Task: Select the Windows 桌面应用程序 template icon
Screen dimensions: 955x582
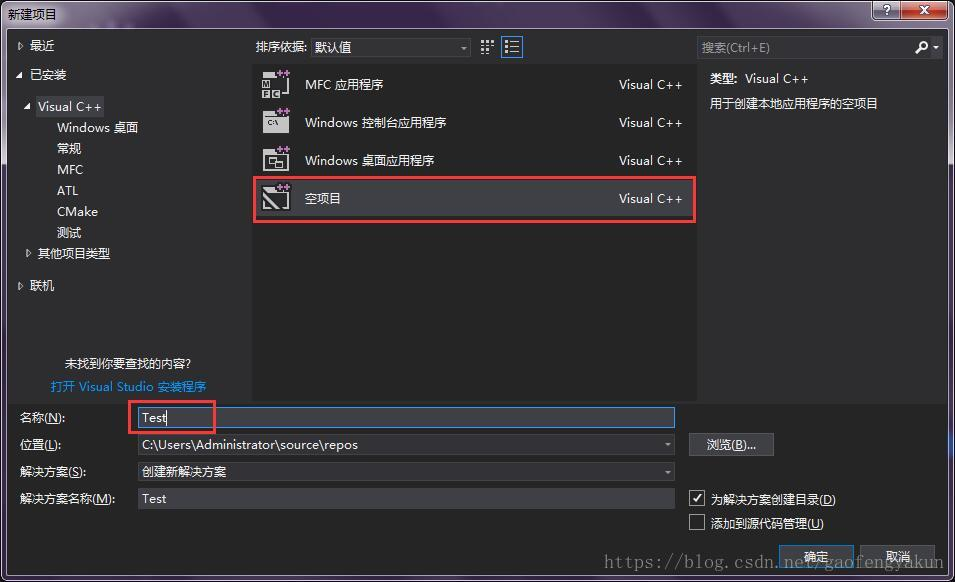Action: [x=274, y=159]
